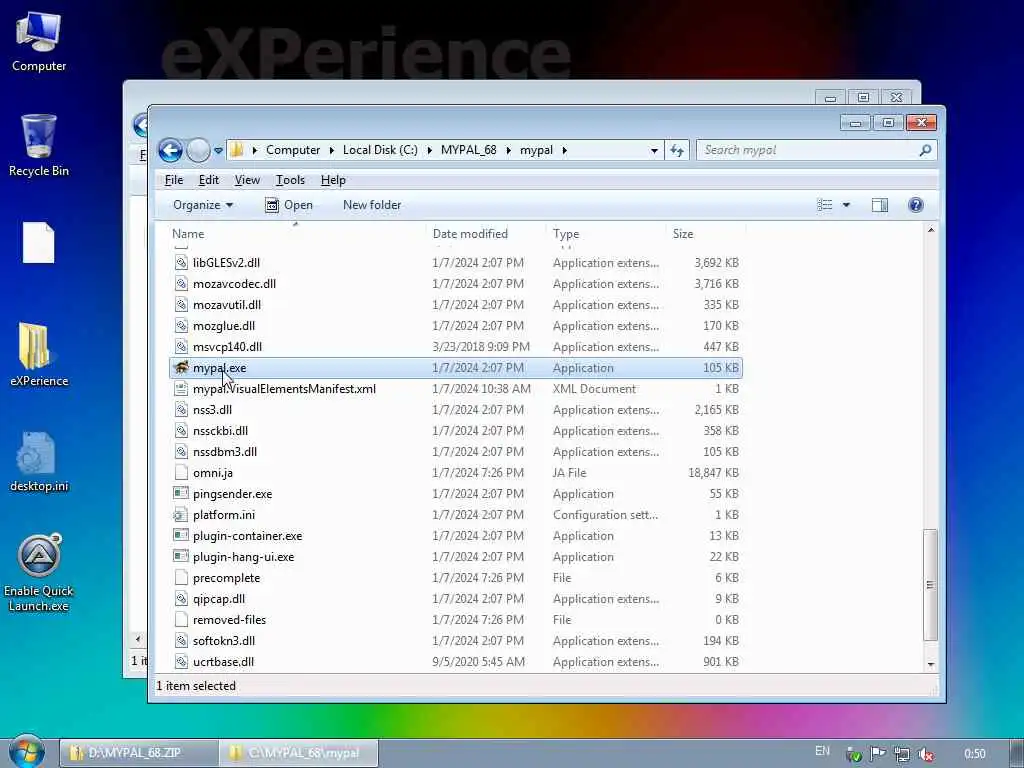Open the Edit menu

(x=208, y=180)
